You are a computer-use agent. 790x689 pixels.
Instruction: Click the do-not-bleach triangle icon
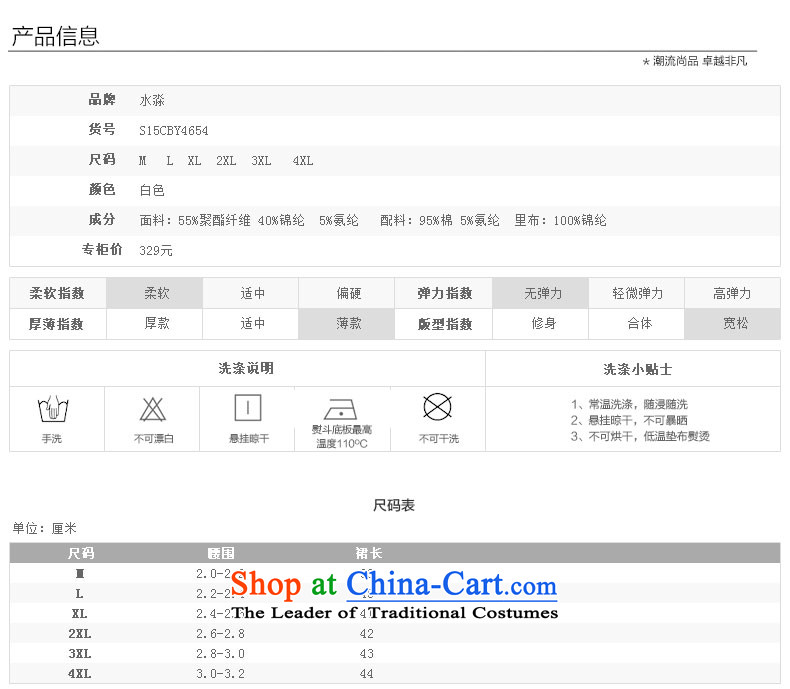pos(152,410)
